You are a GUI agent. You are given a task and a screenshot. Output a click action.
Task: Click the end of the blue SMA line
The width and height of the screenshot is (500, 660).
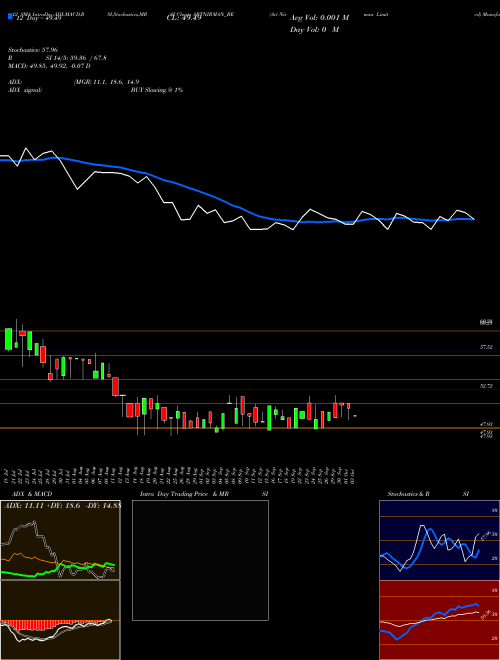474,219
